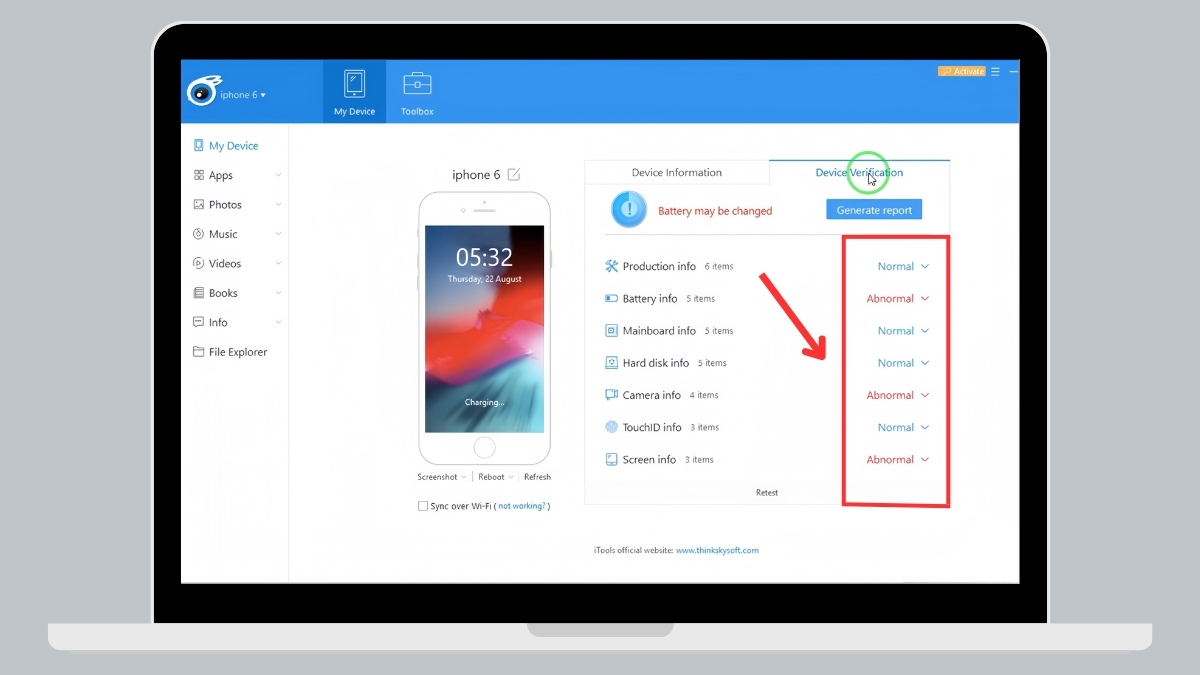This screenshot has width=1200, height=675.
Task: Click the 'Production info' label
Action: pyautogui.click(x=659, y=266)
